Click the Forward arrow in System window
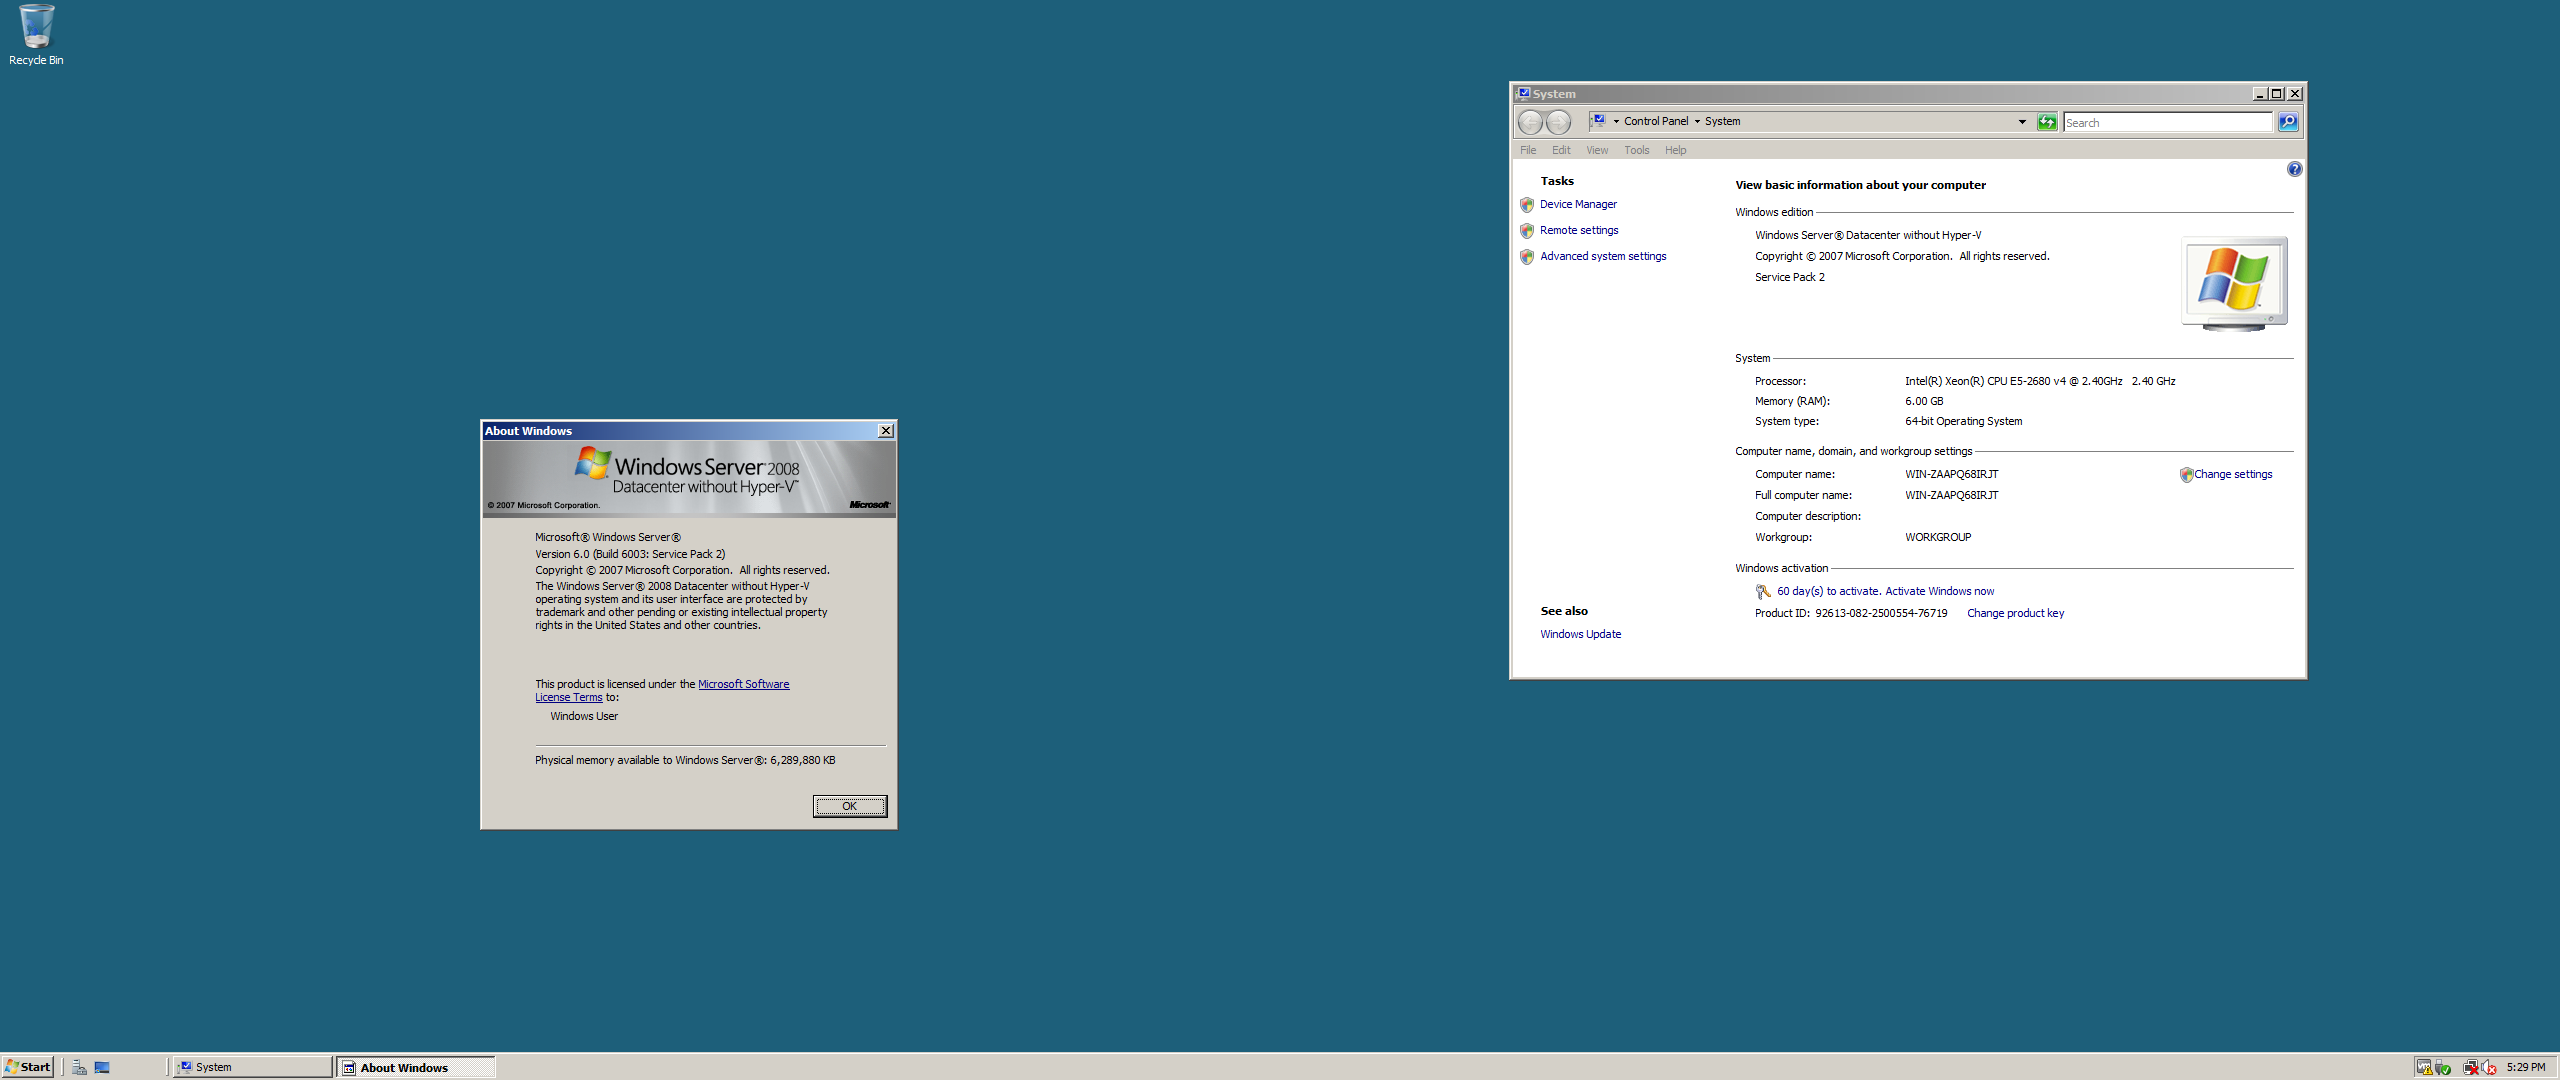 click(1558, 122)
